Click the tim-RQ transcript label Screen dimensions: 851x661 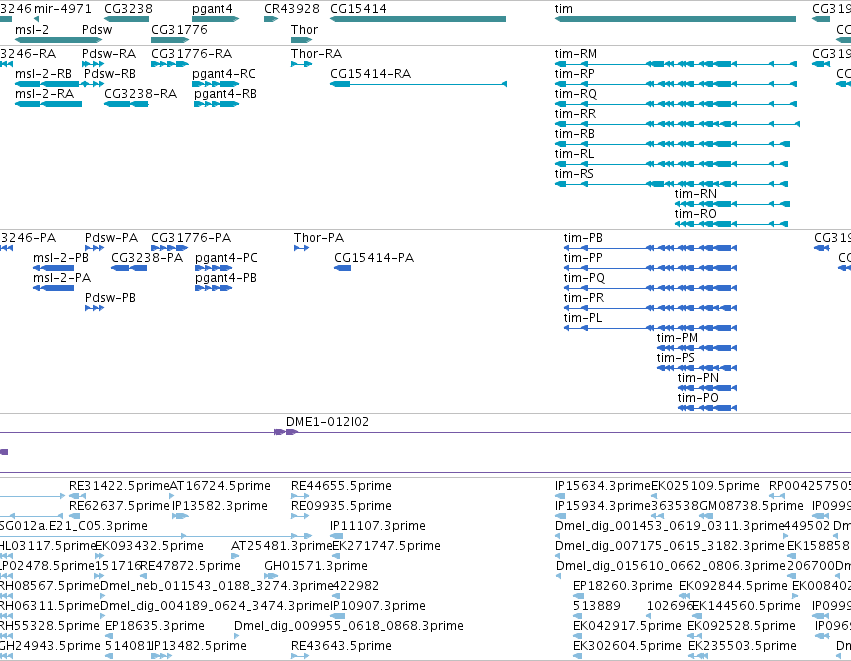click(x=576, y=94)
